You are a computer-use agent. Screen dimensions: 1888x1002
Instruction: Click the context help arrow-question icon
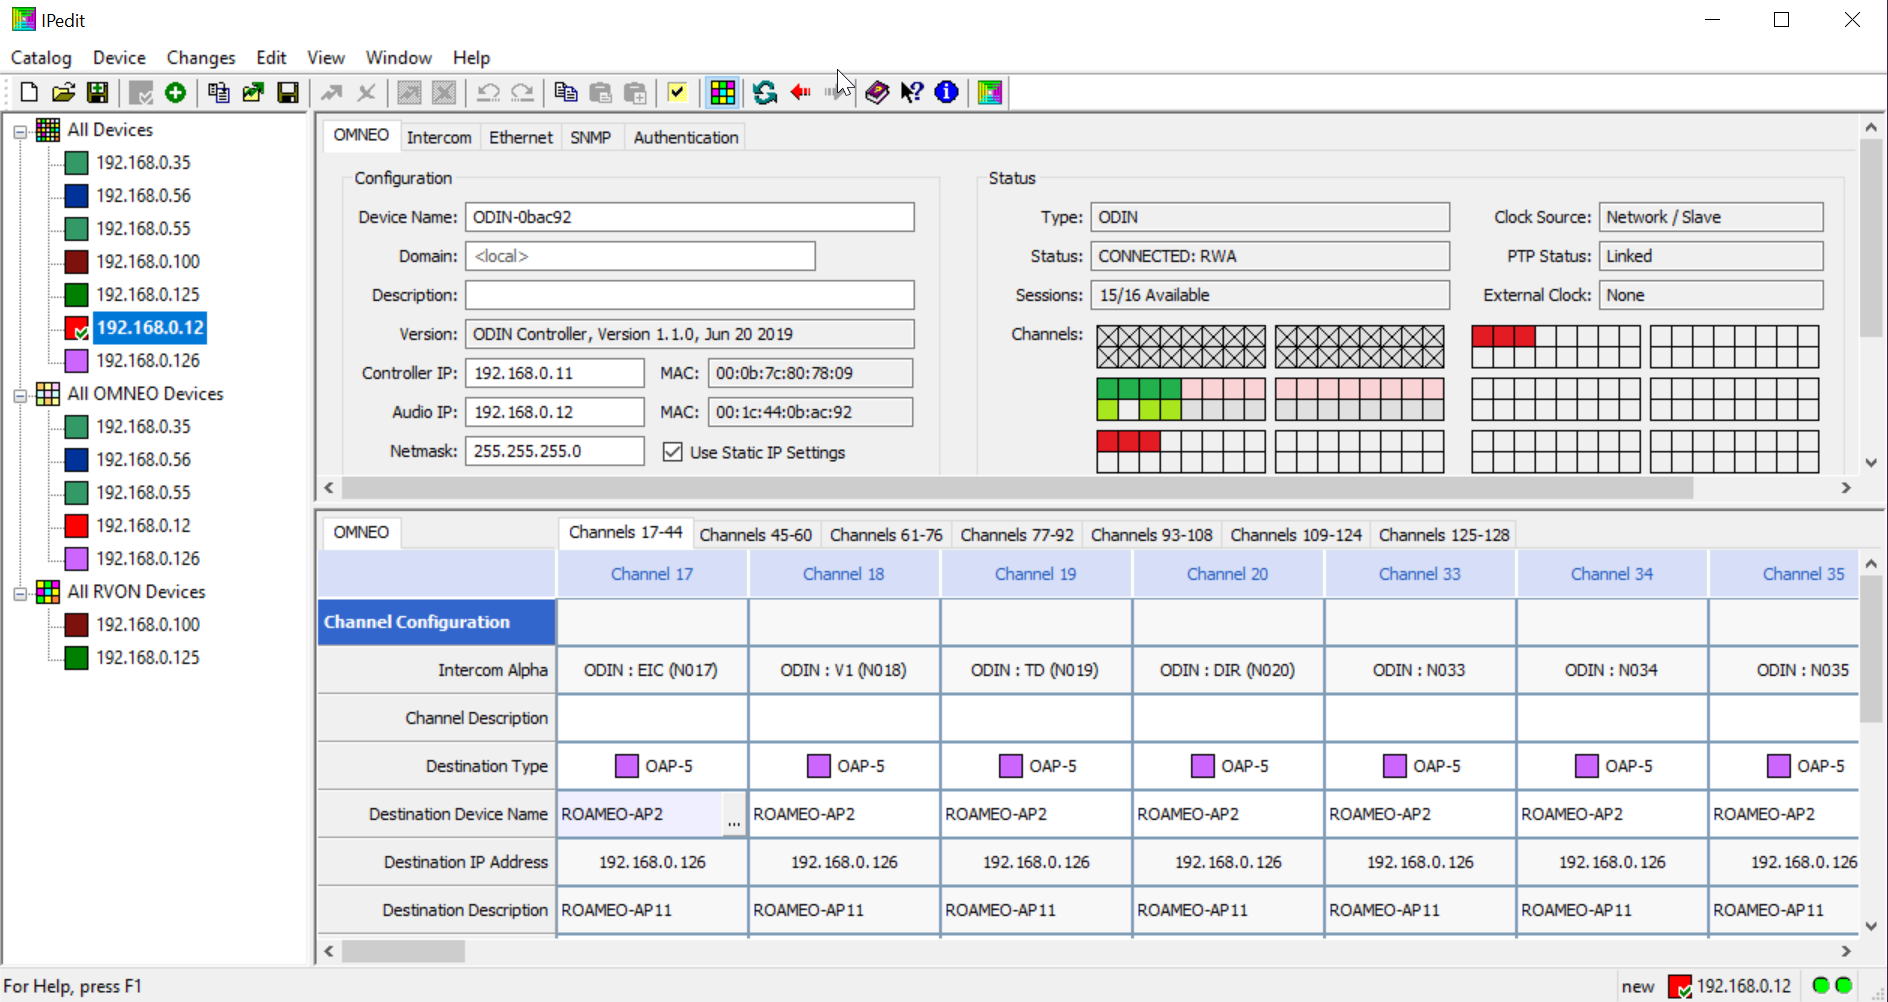click(912, 93)
